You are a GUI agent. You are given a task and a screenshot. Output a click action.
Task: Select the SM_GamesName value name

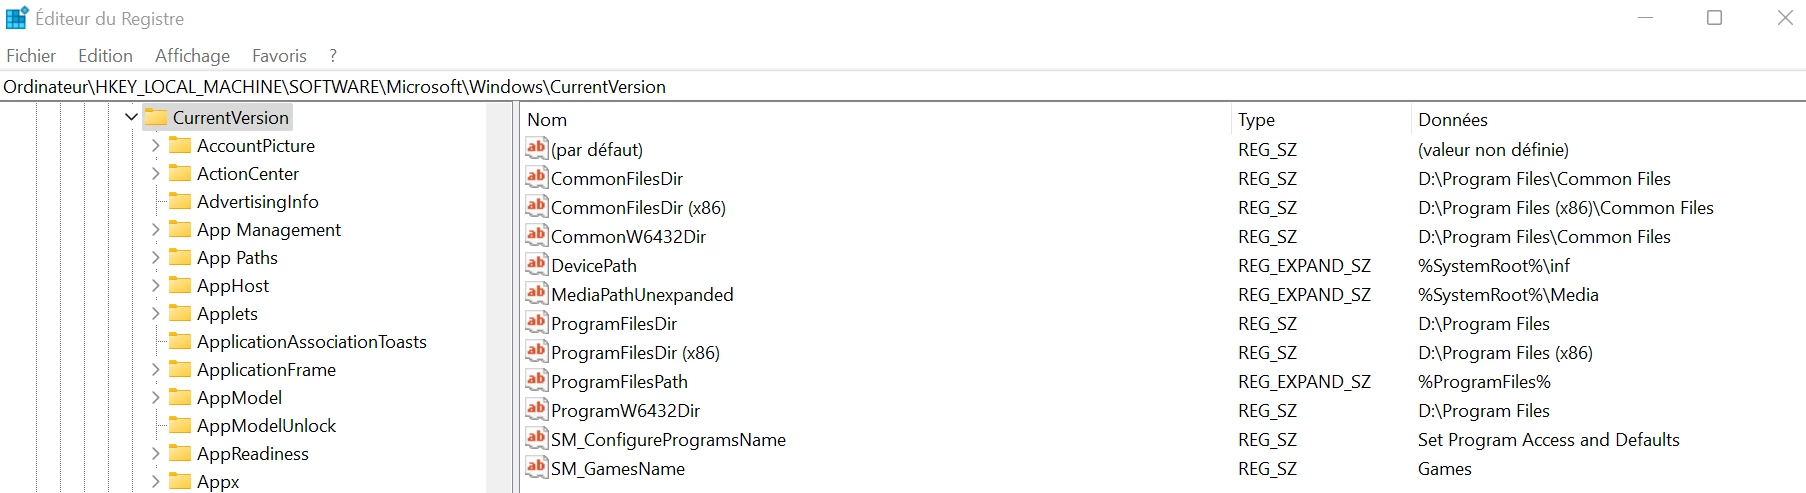coord(618,468)
